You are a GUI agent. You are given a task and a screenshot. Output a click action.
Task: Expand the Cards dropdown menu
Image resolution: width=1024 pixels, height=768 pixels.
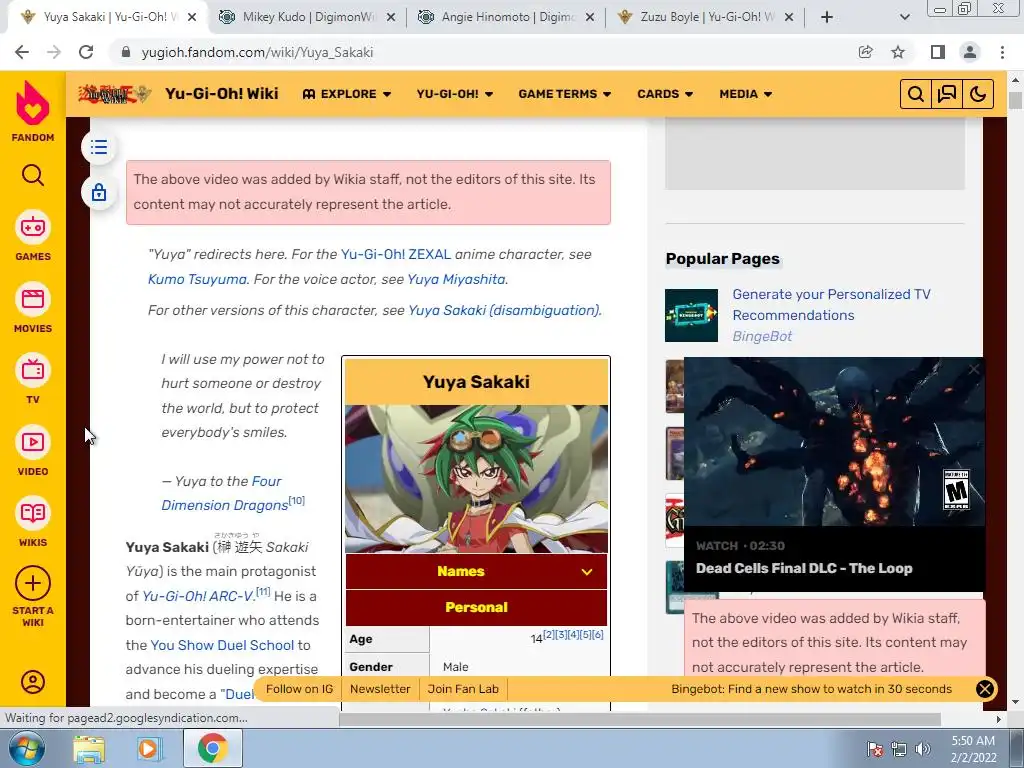point(665,94)
